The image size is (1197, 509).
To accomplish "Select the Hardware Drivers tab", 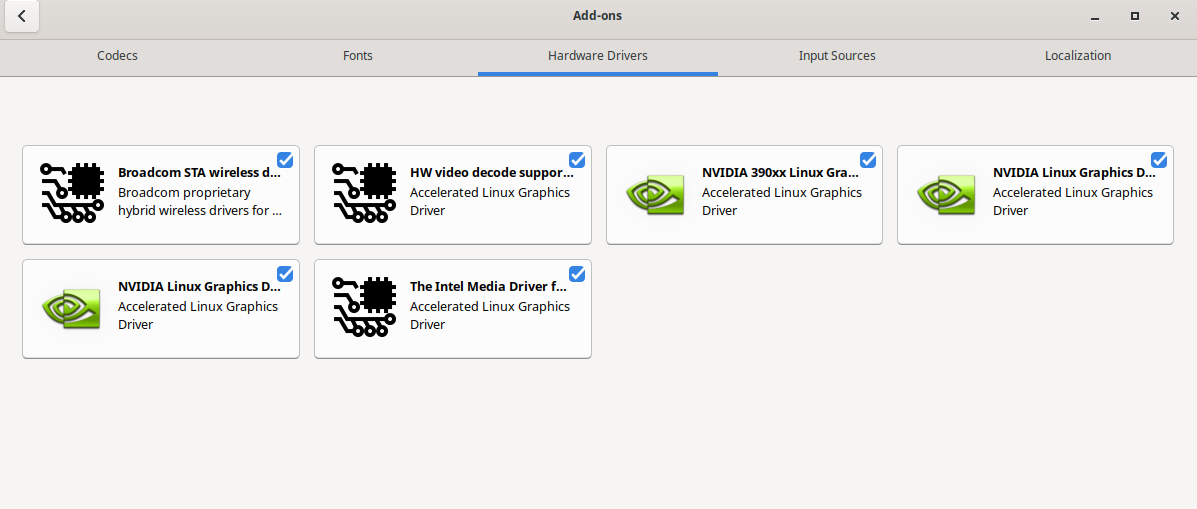I will click(598, 56).
